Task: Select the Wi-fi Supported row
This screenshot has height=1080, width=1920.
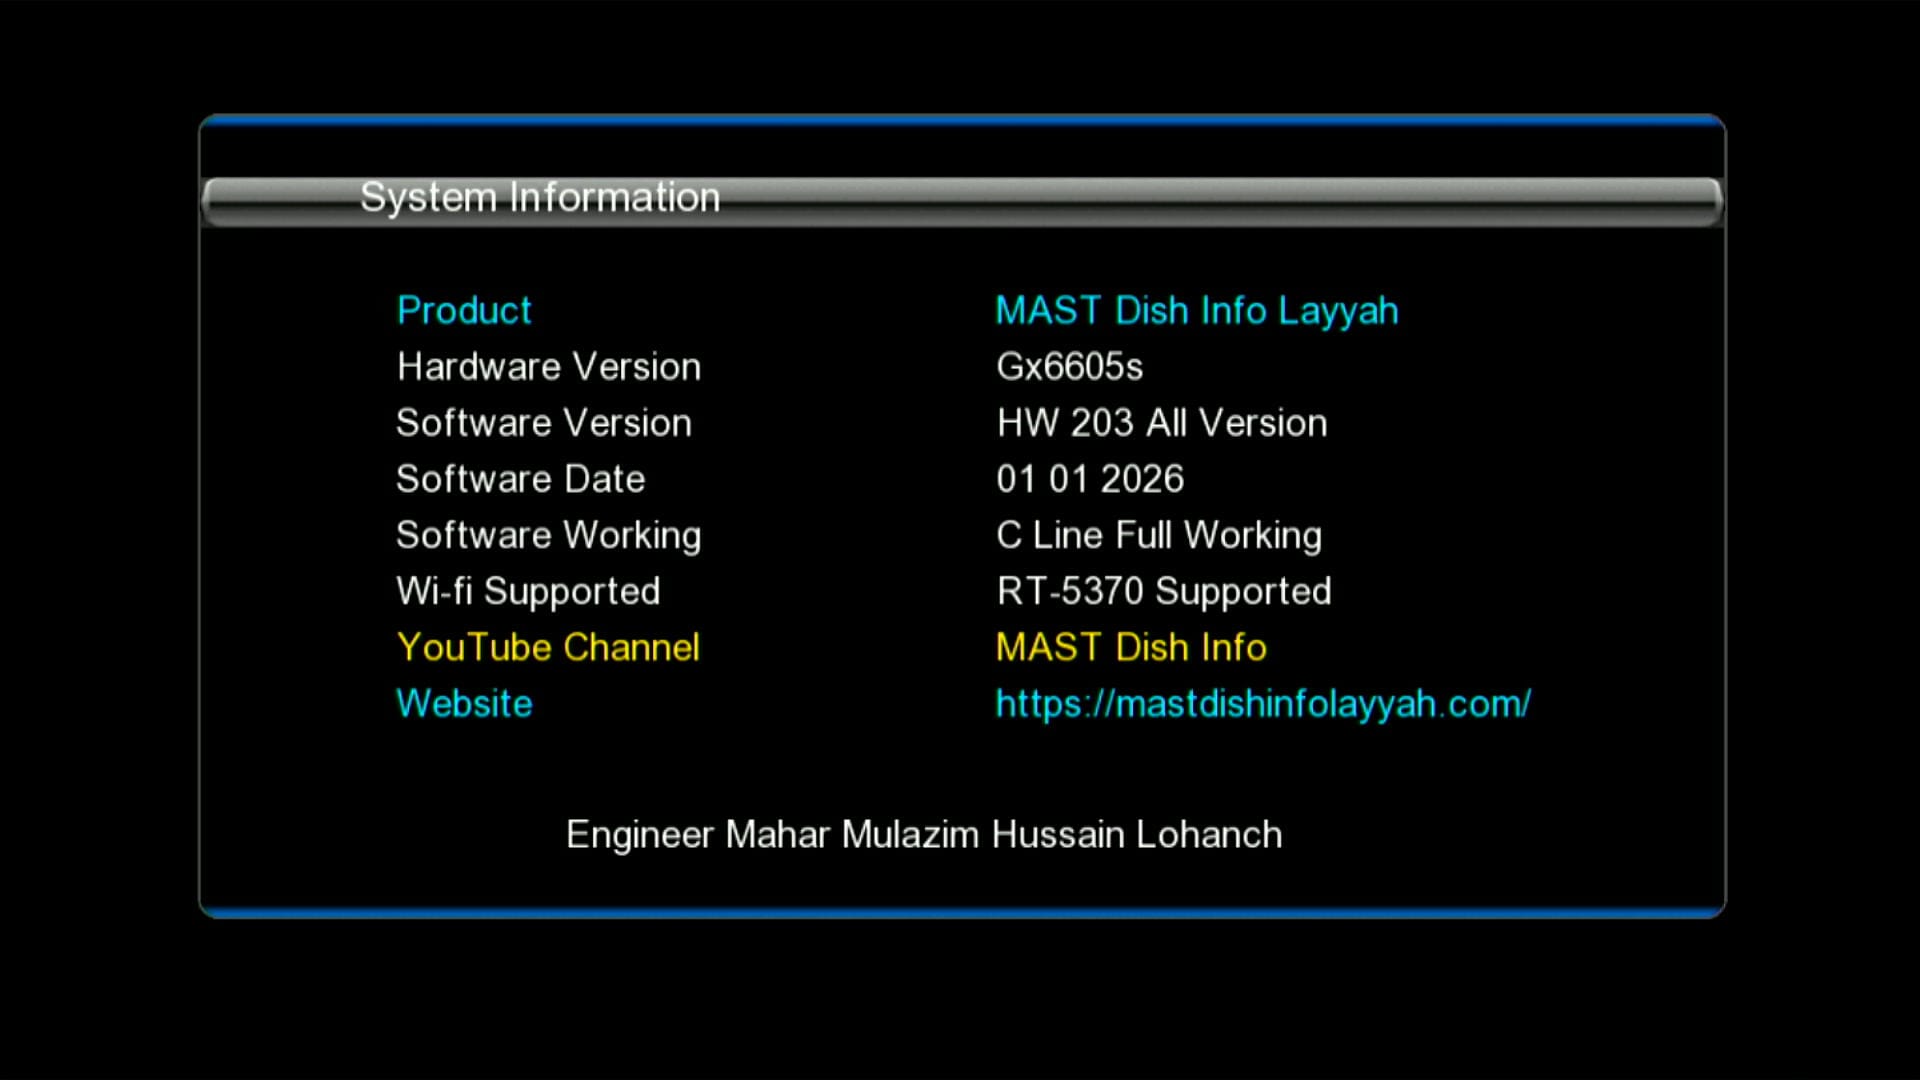Action: 528,590
